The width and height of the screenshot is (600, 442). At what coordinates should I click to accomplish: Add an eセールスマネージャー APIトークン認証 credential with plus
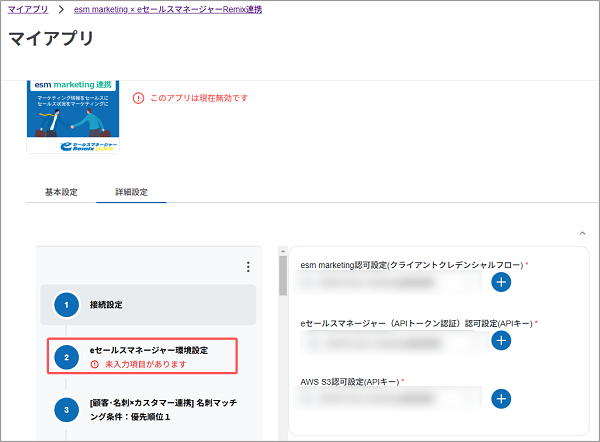tap(502, 340)
